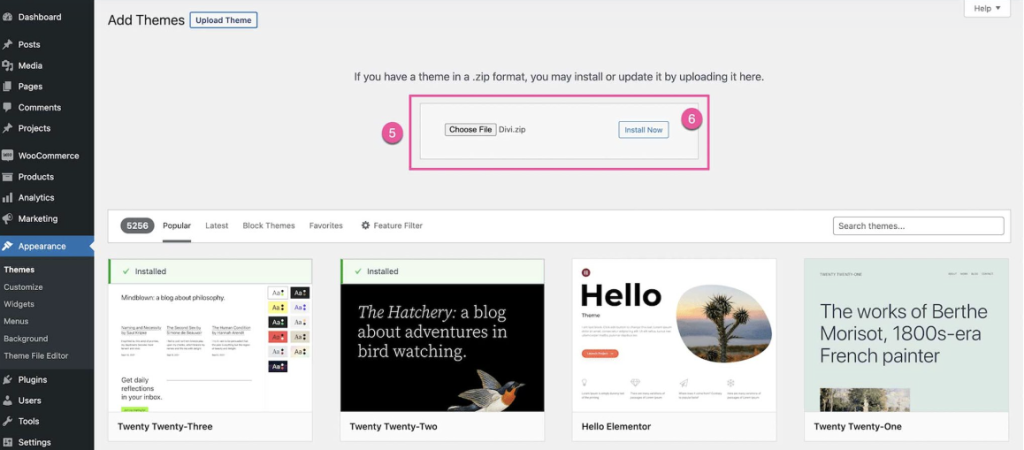Click the Hello Elementor theme name
The width and height of the screenshot is (1024, 450).
(616, 426)
